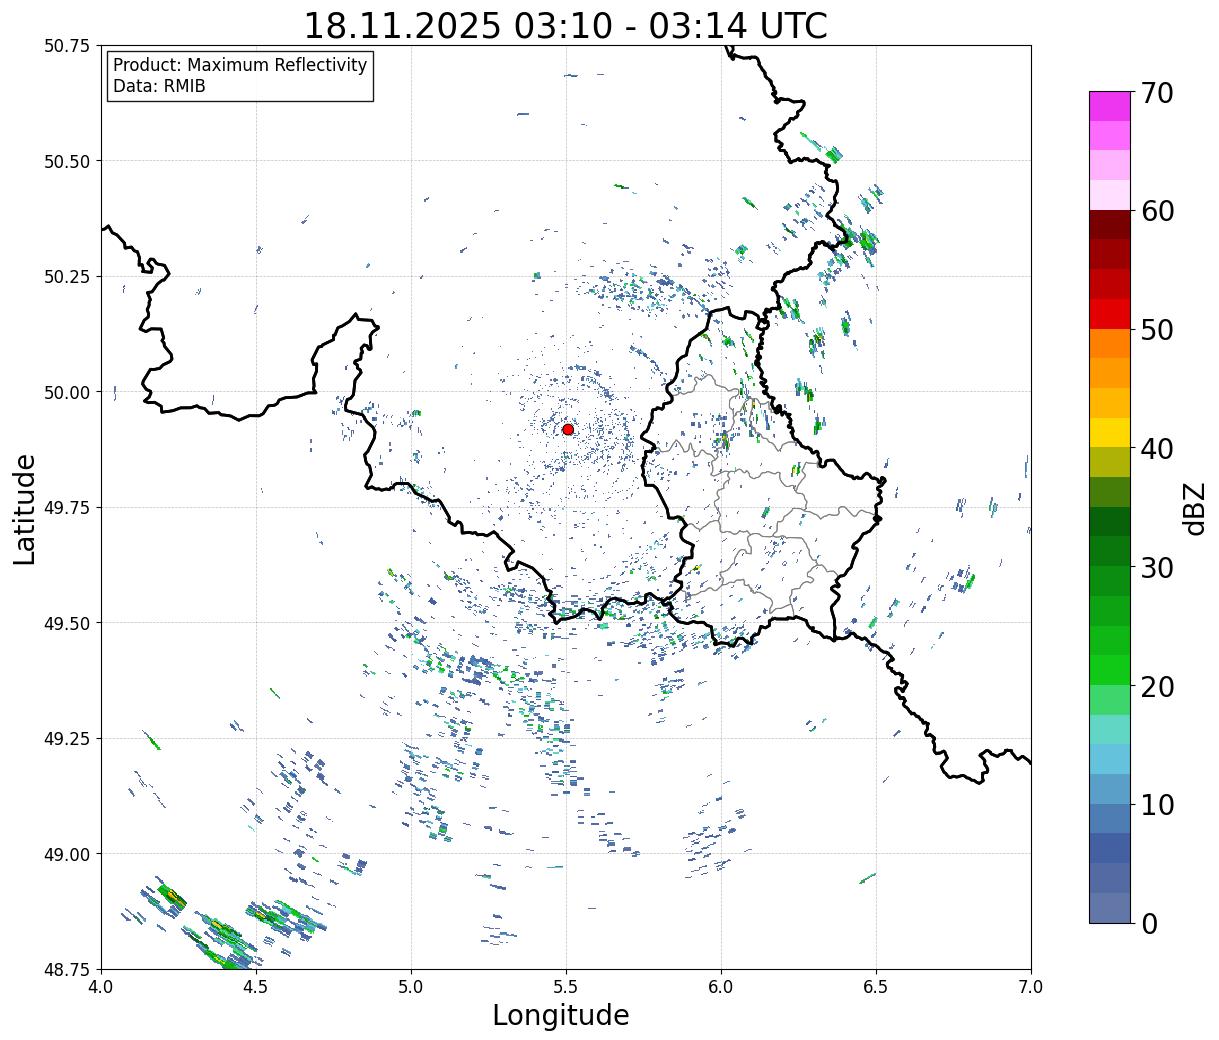Screen dimensions: 1219x1040
Task: Click the longitude tick label 7.0
Action: tap(1031, 987)
